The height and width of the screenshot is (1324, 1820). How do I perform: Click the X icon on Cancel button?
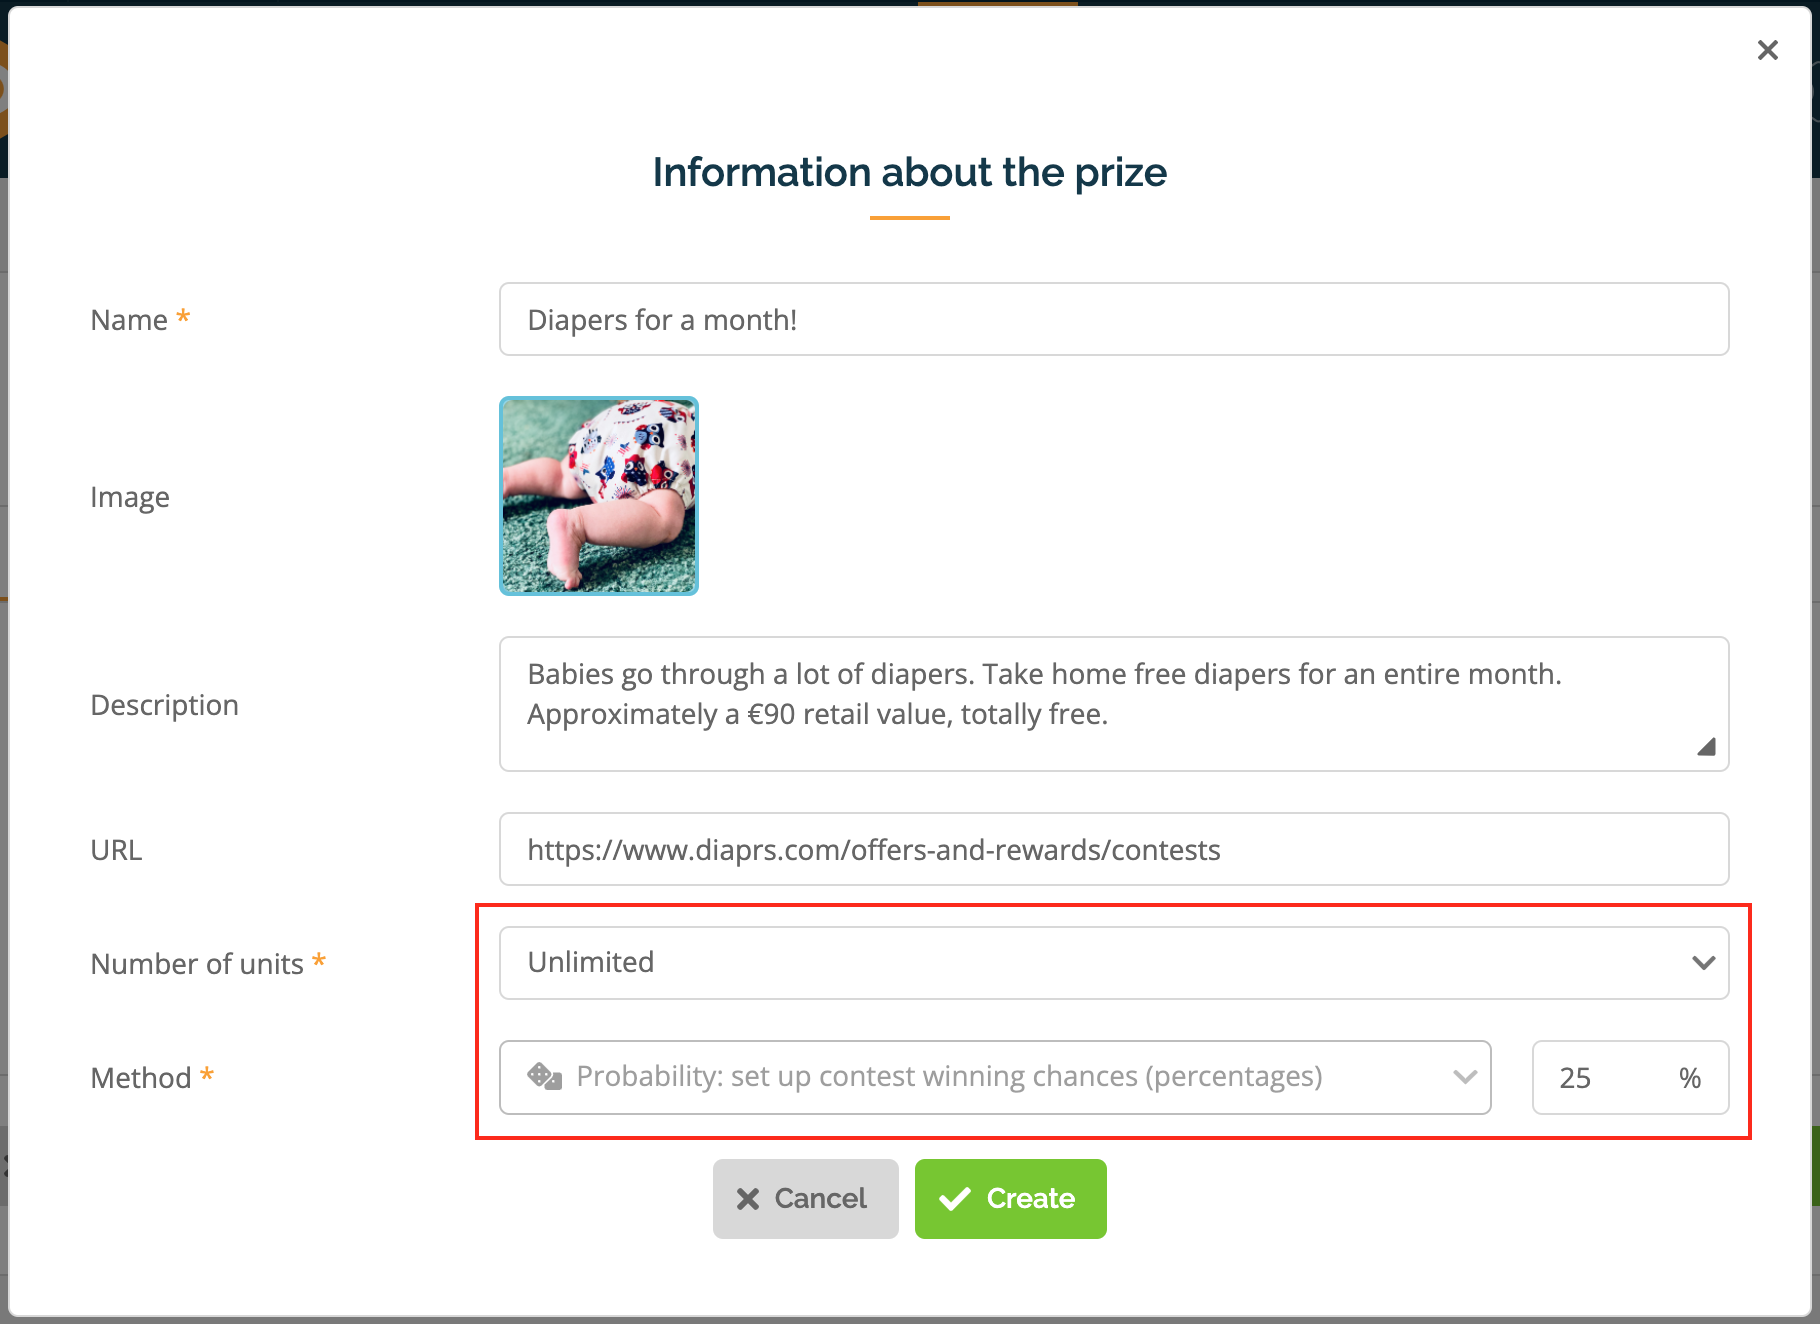click(748, 1198)
